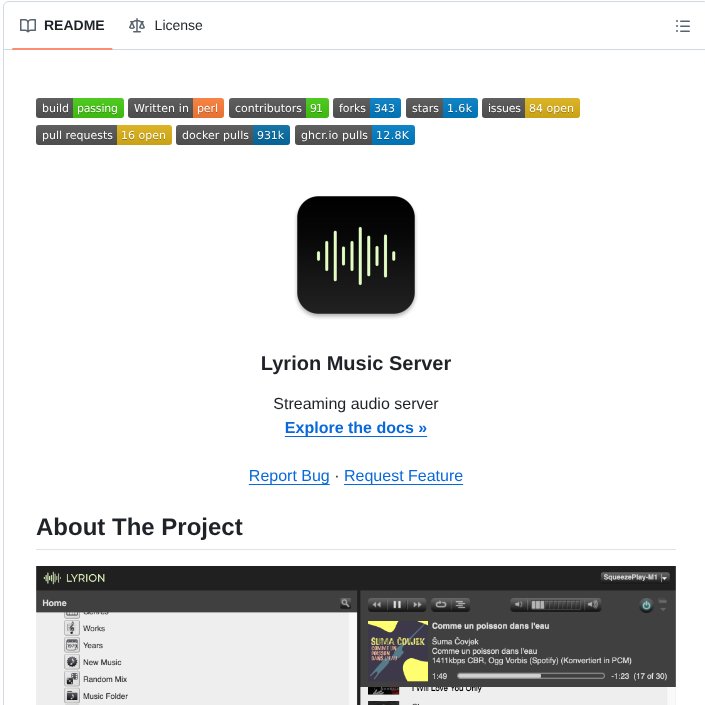Switch to the README tab
This screenshot has width=705, height=705.
[x=62, y=26]
